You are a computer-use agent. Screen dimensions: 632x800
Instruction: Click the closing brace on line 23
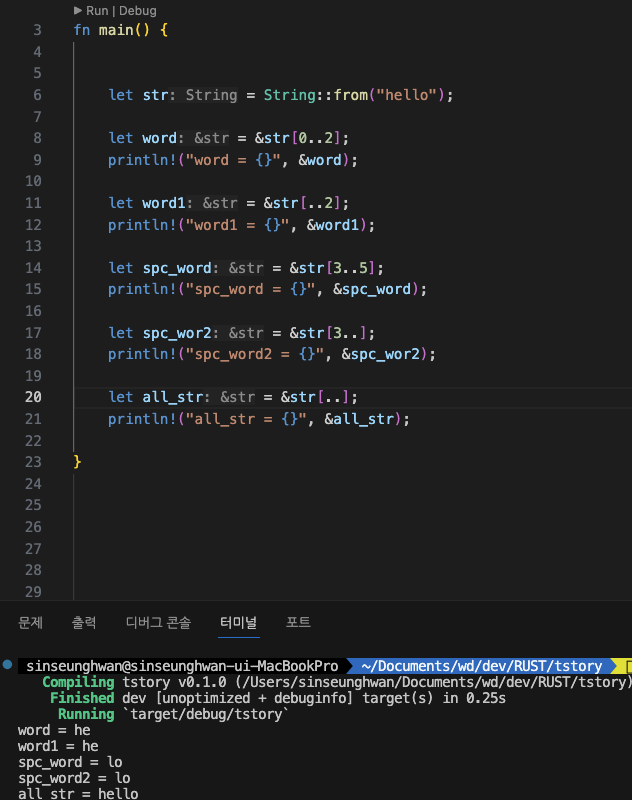pyautogui.click(x=77, y=462)
